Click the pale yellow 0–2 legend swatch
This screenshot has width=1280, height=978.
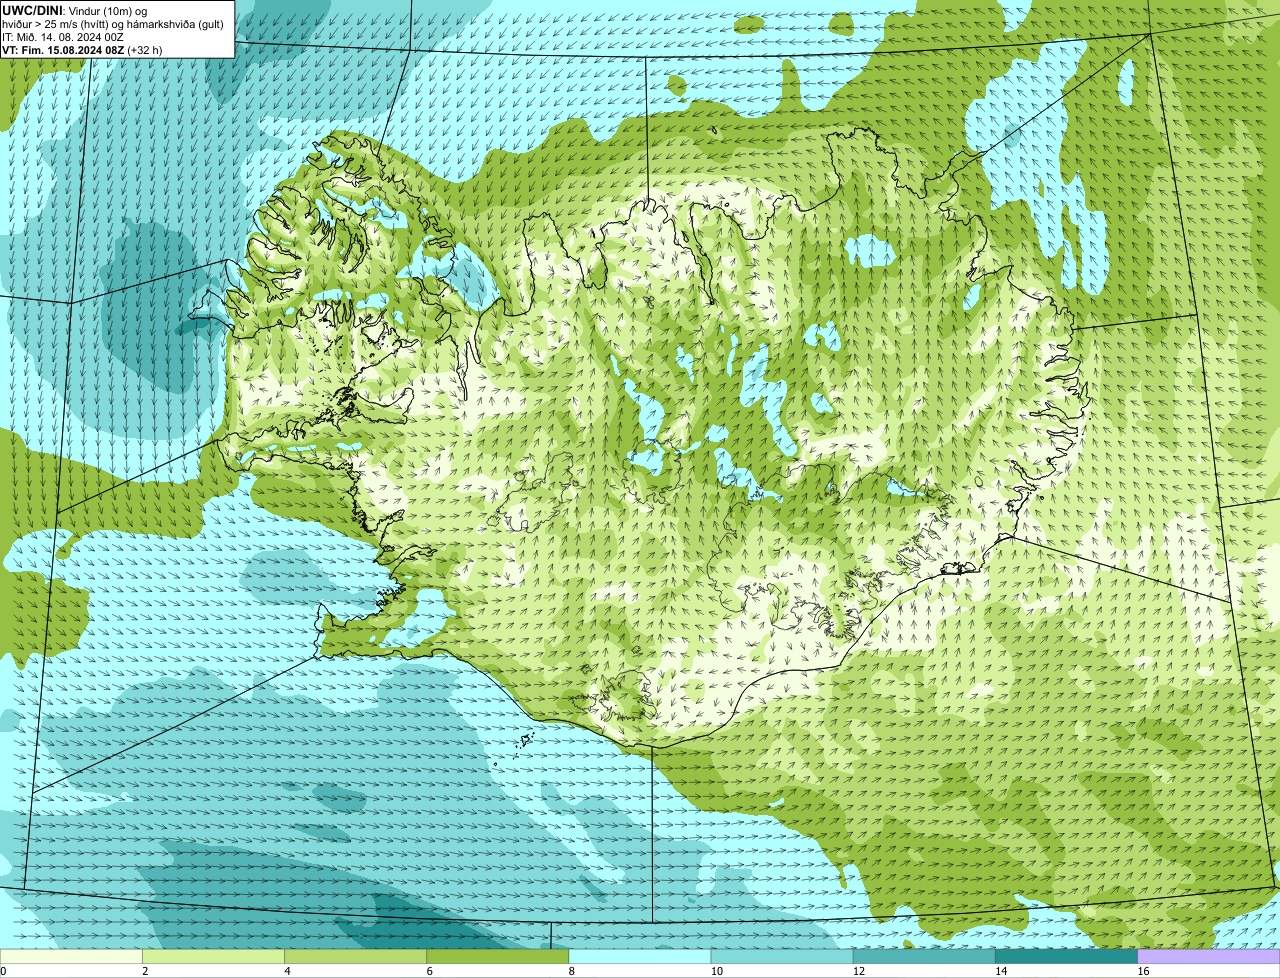tap(71, 957)
